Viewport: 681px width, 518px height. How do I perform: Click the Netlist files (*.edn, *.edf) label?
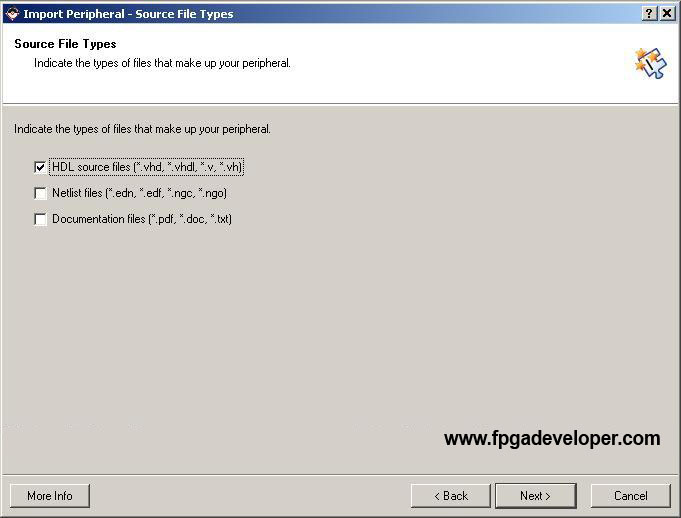pos(139,193)
